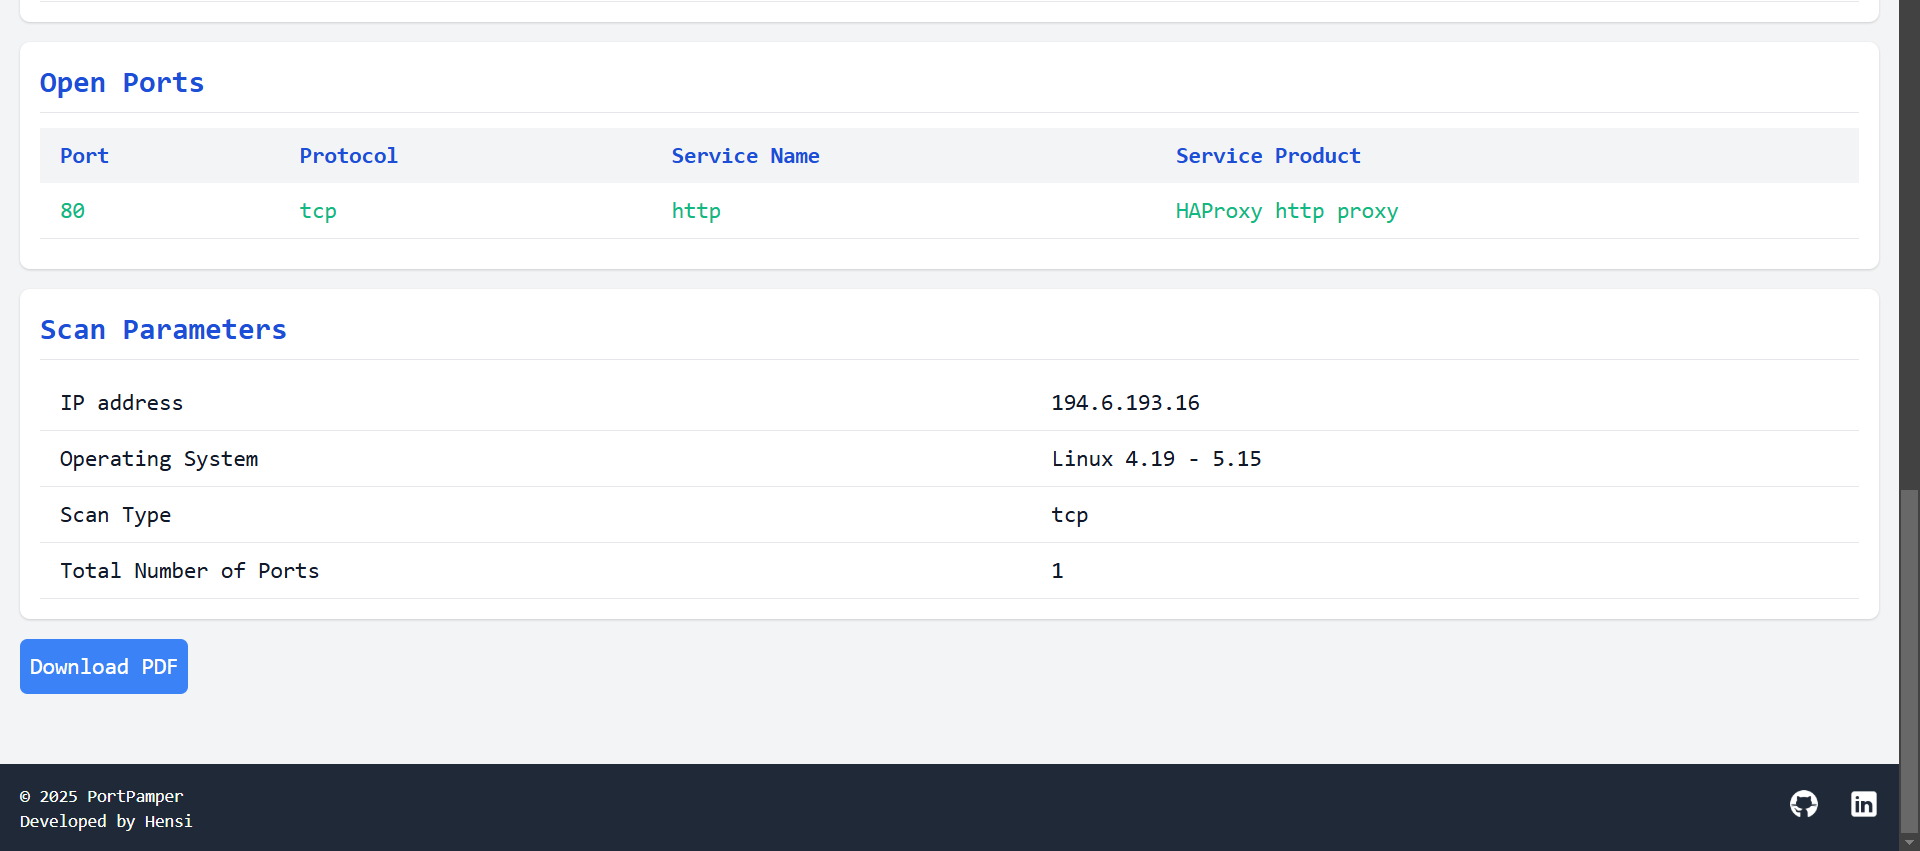Click the Download PDF button
The width and height of the screenshot is (1920, 851).
click(x=104, y=666)
